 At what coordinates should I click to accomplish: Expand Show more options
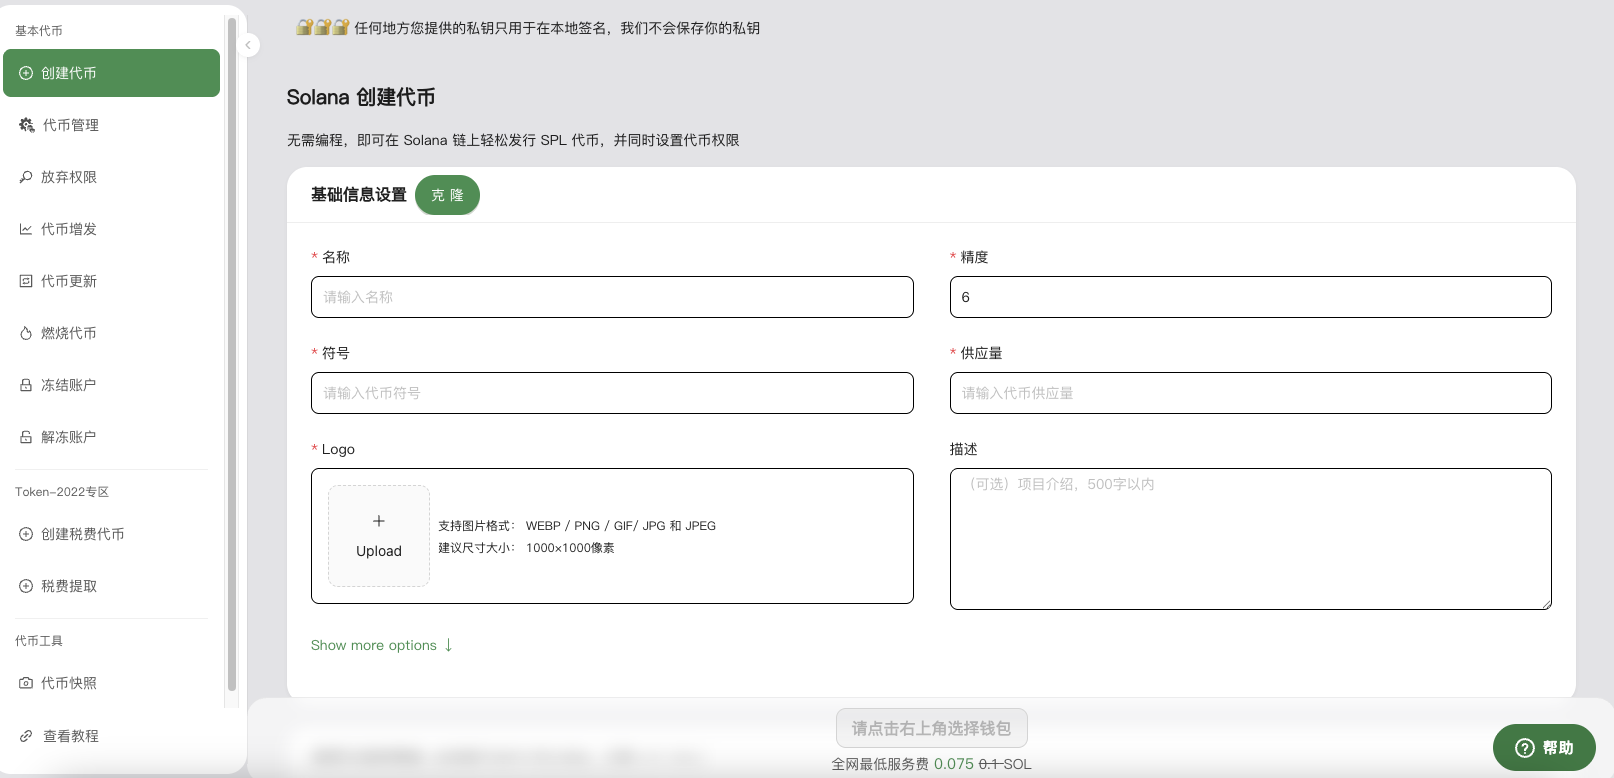tap(382, 645)
